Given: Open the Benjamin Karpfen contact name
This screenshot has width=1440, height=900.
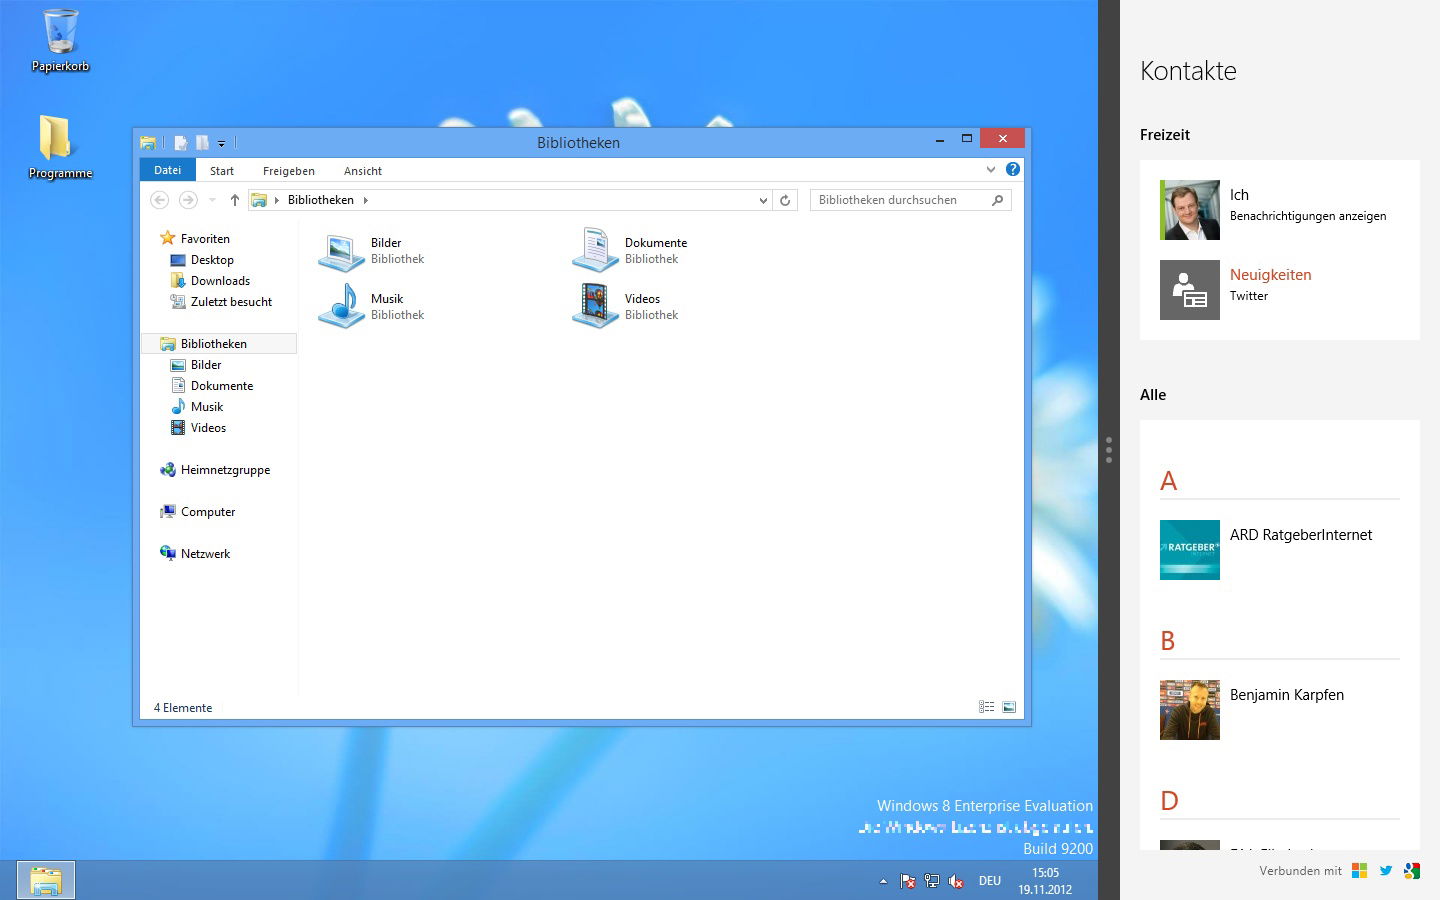Looking at the screenshot, I should [x=1287, y=695].
